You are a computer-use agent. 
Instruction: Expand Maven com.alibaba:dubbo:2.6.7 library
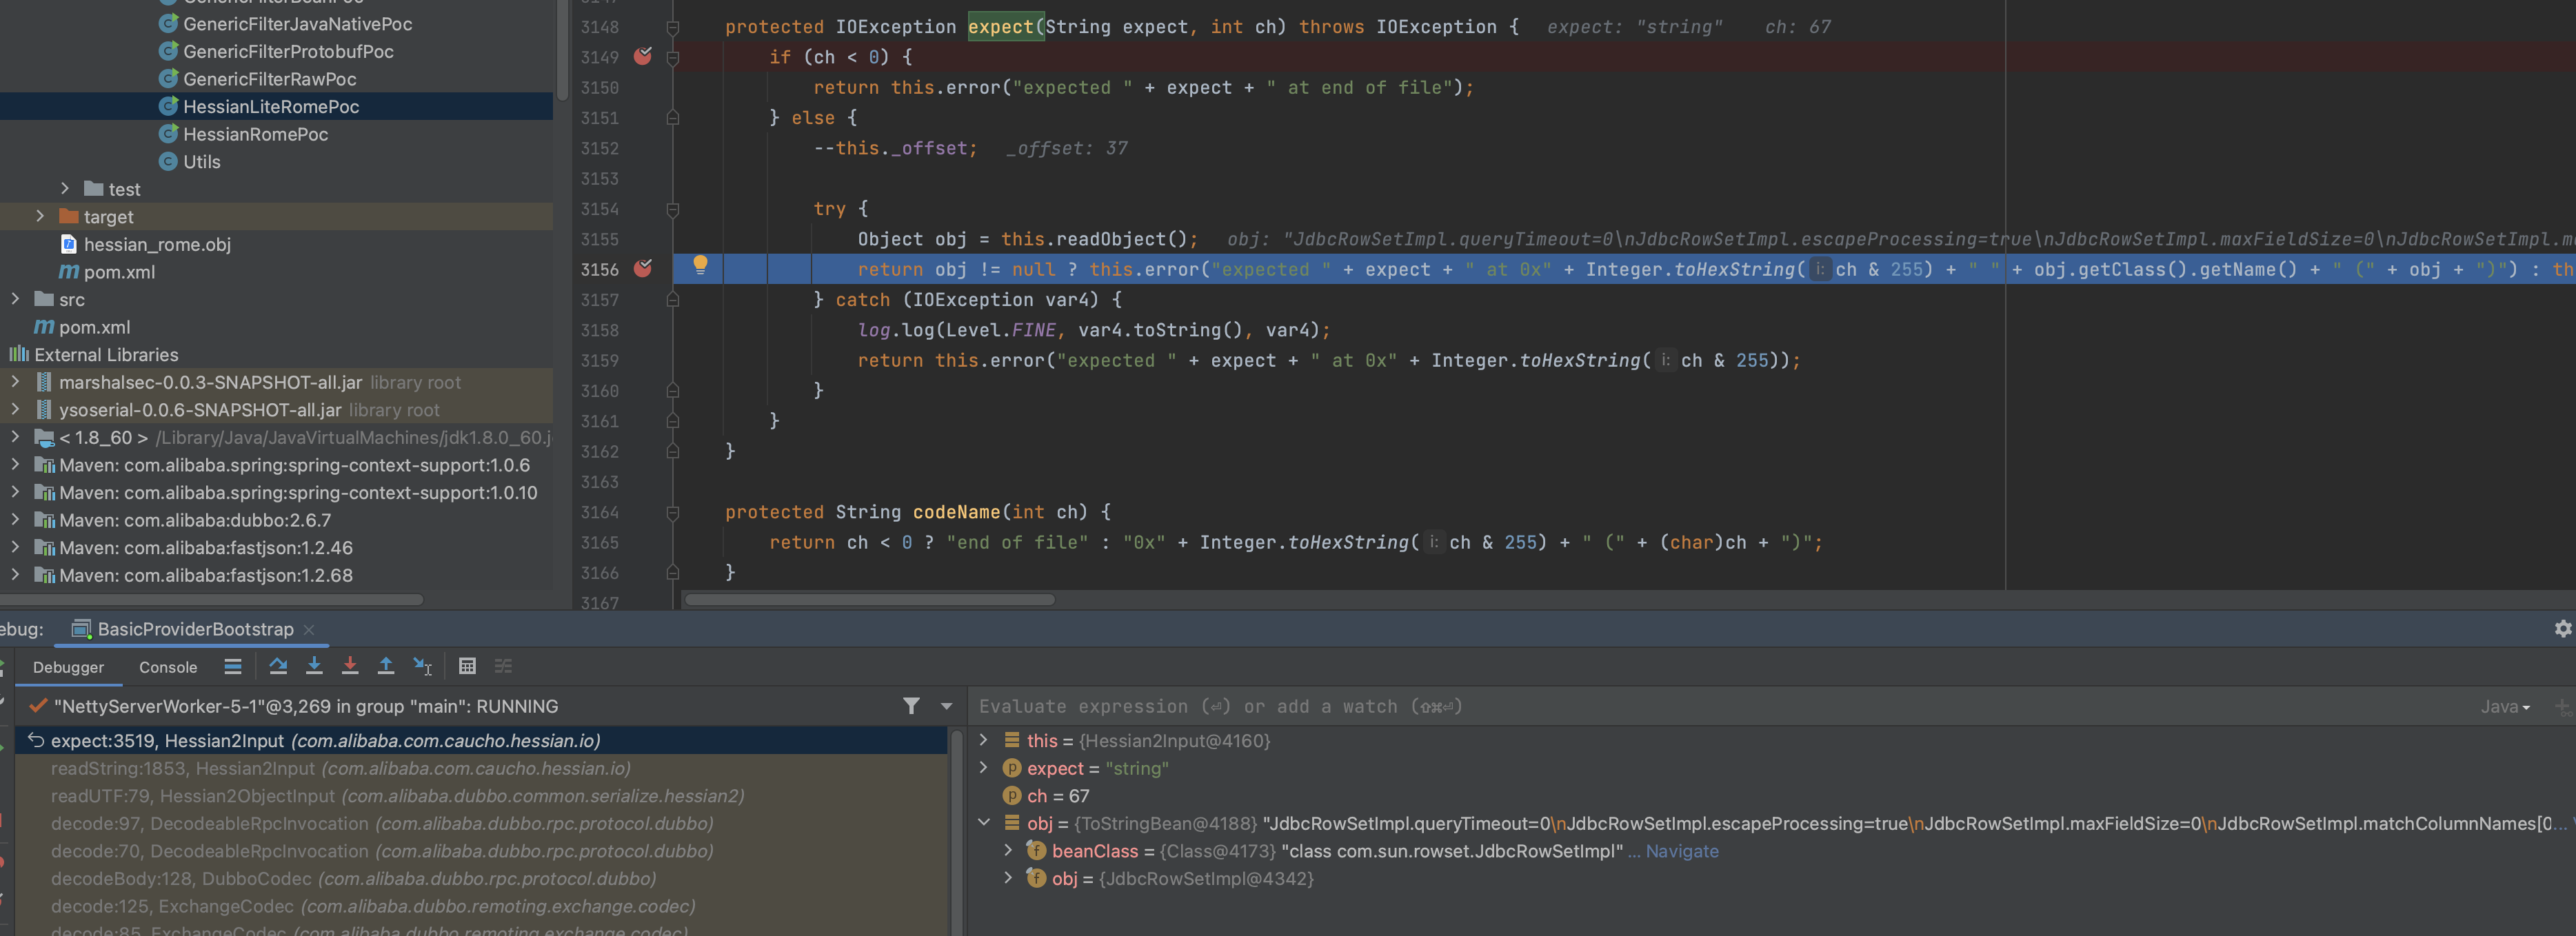click(x=15, y=519)
